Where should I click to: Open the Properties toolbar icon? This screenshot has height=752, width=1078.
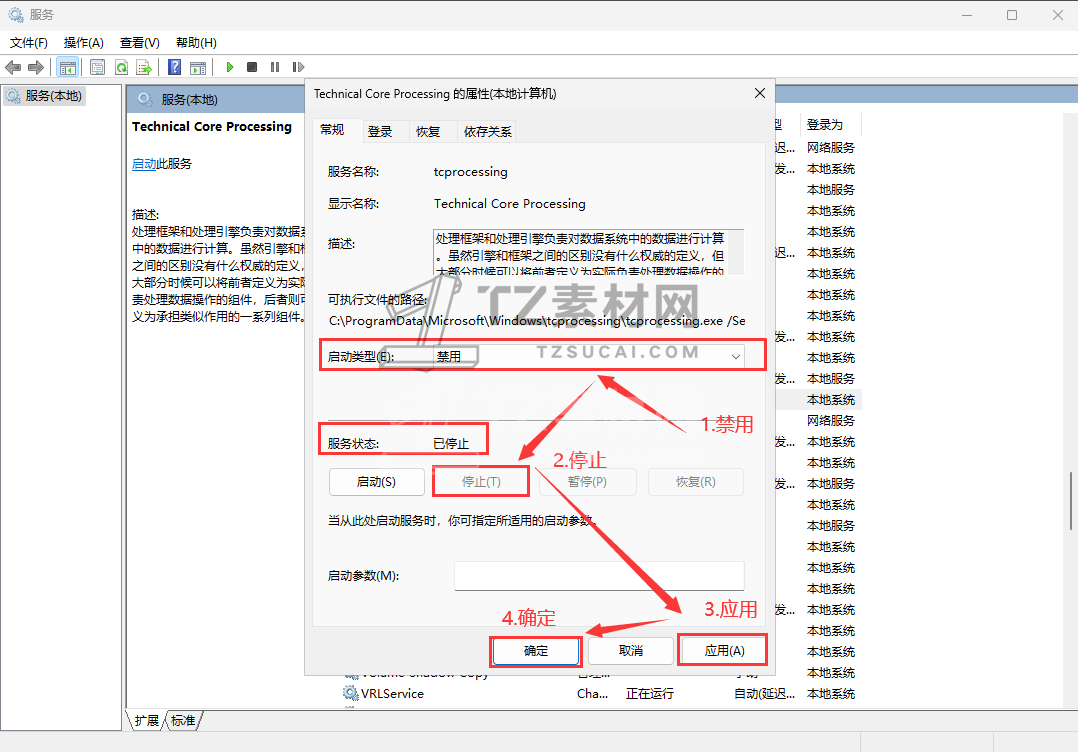coord(98,67)
